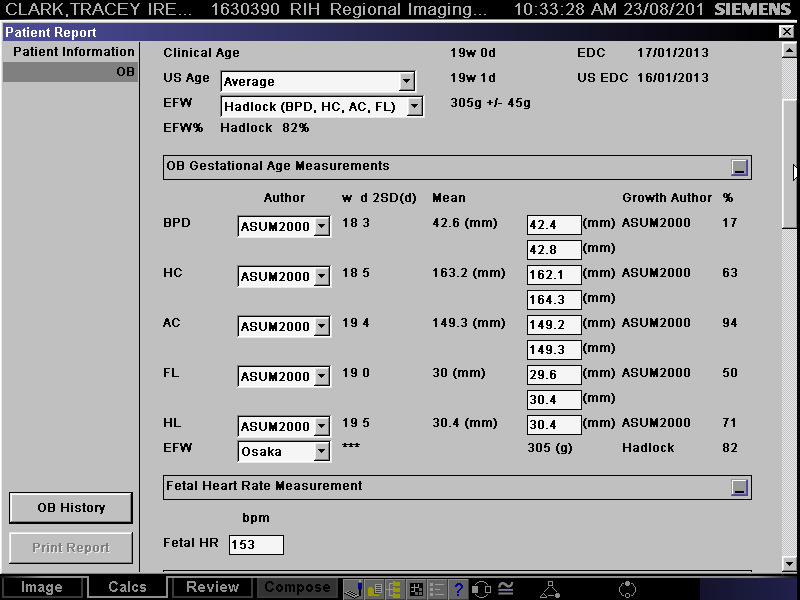
Task: Click the US Age value 19w 1d
Action: pos(472,78)
